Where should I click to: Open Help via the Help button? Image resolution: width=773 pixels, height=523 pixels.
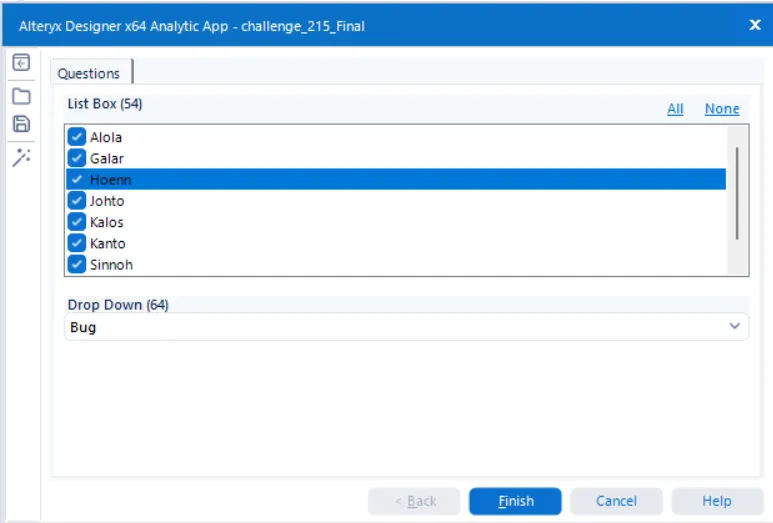click(717, 501)
